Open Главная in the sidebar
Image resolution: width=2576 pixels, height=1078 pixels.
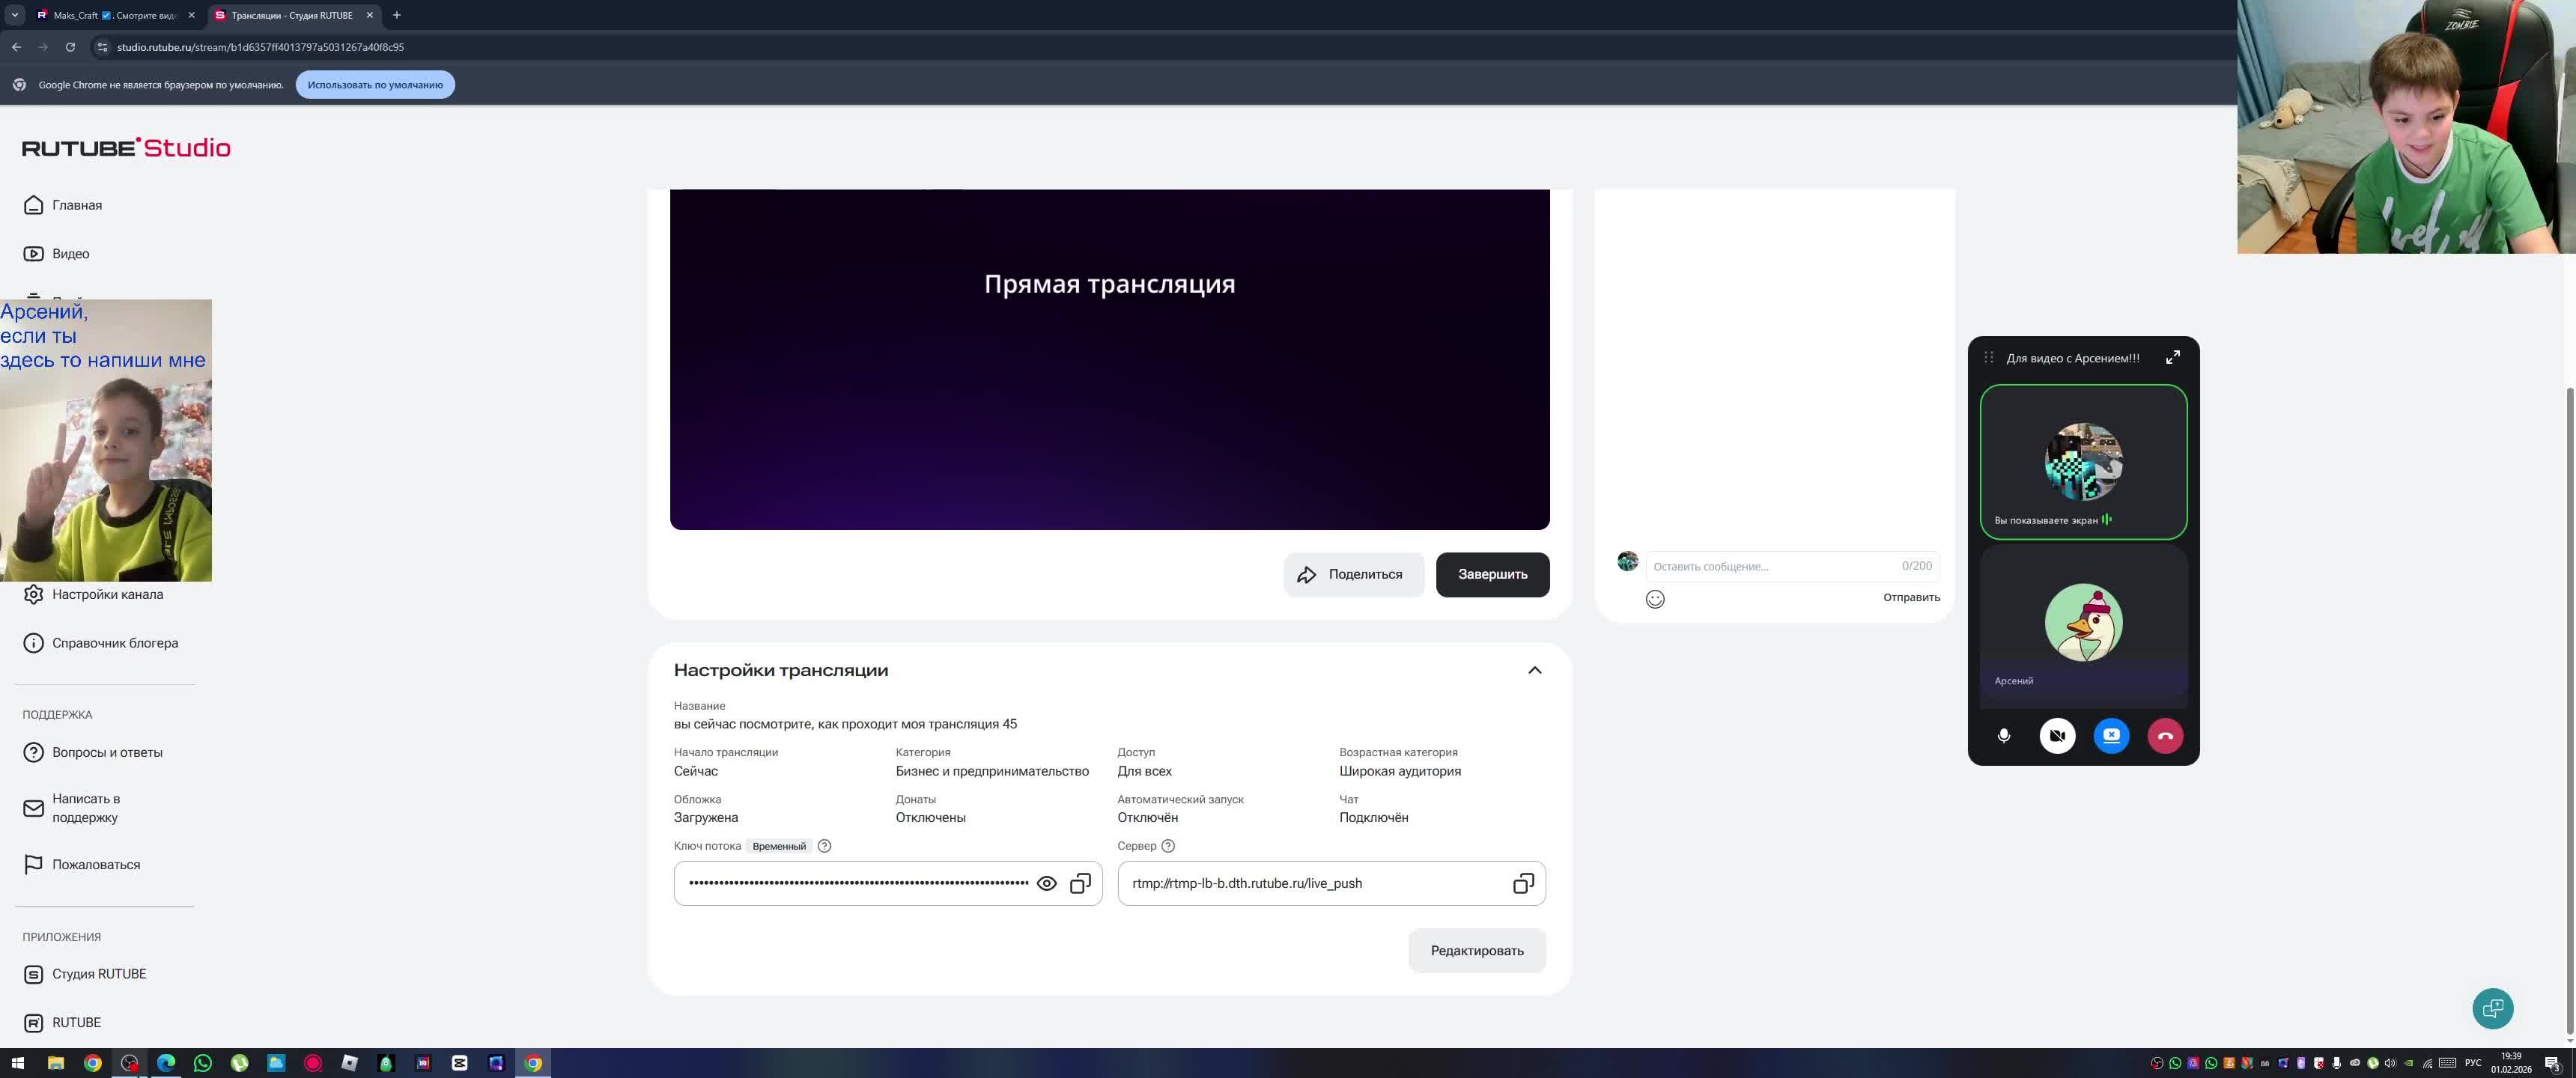77,205
